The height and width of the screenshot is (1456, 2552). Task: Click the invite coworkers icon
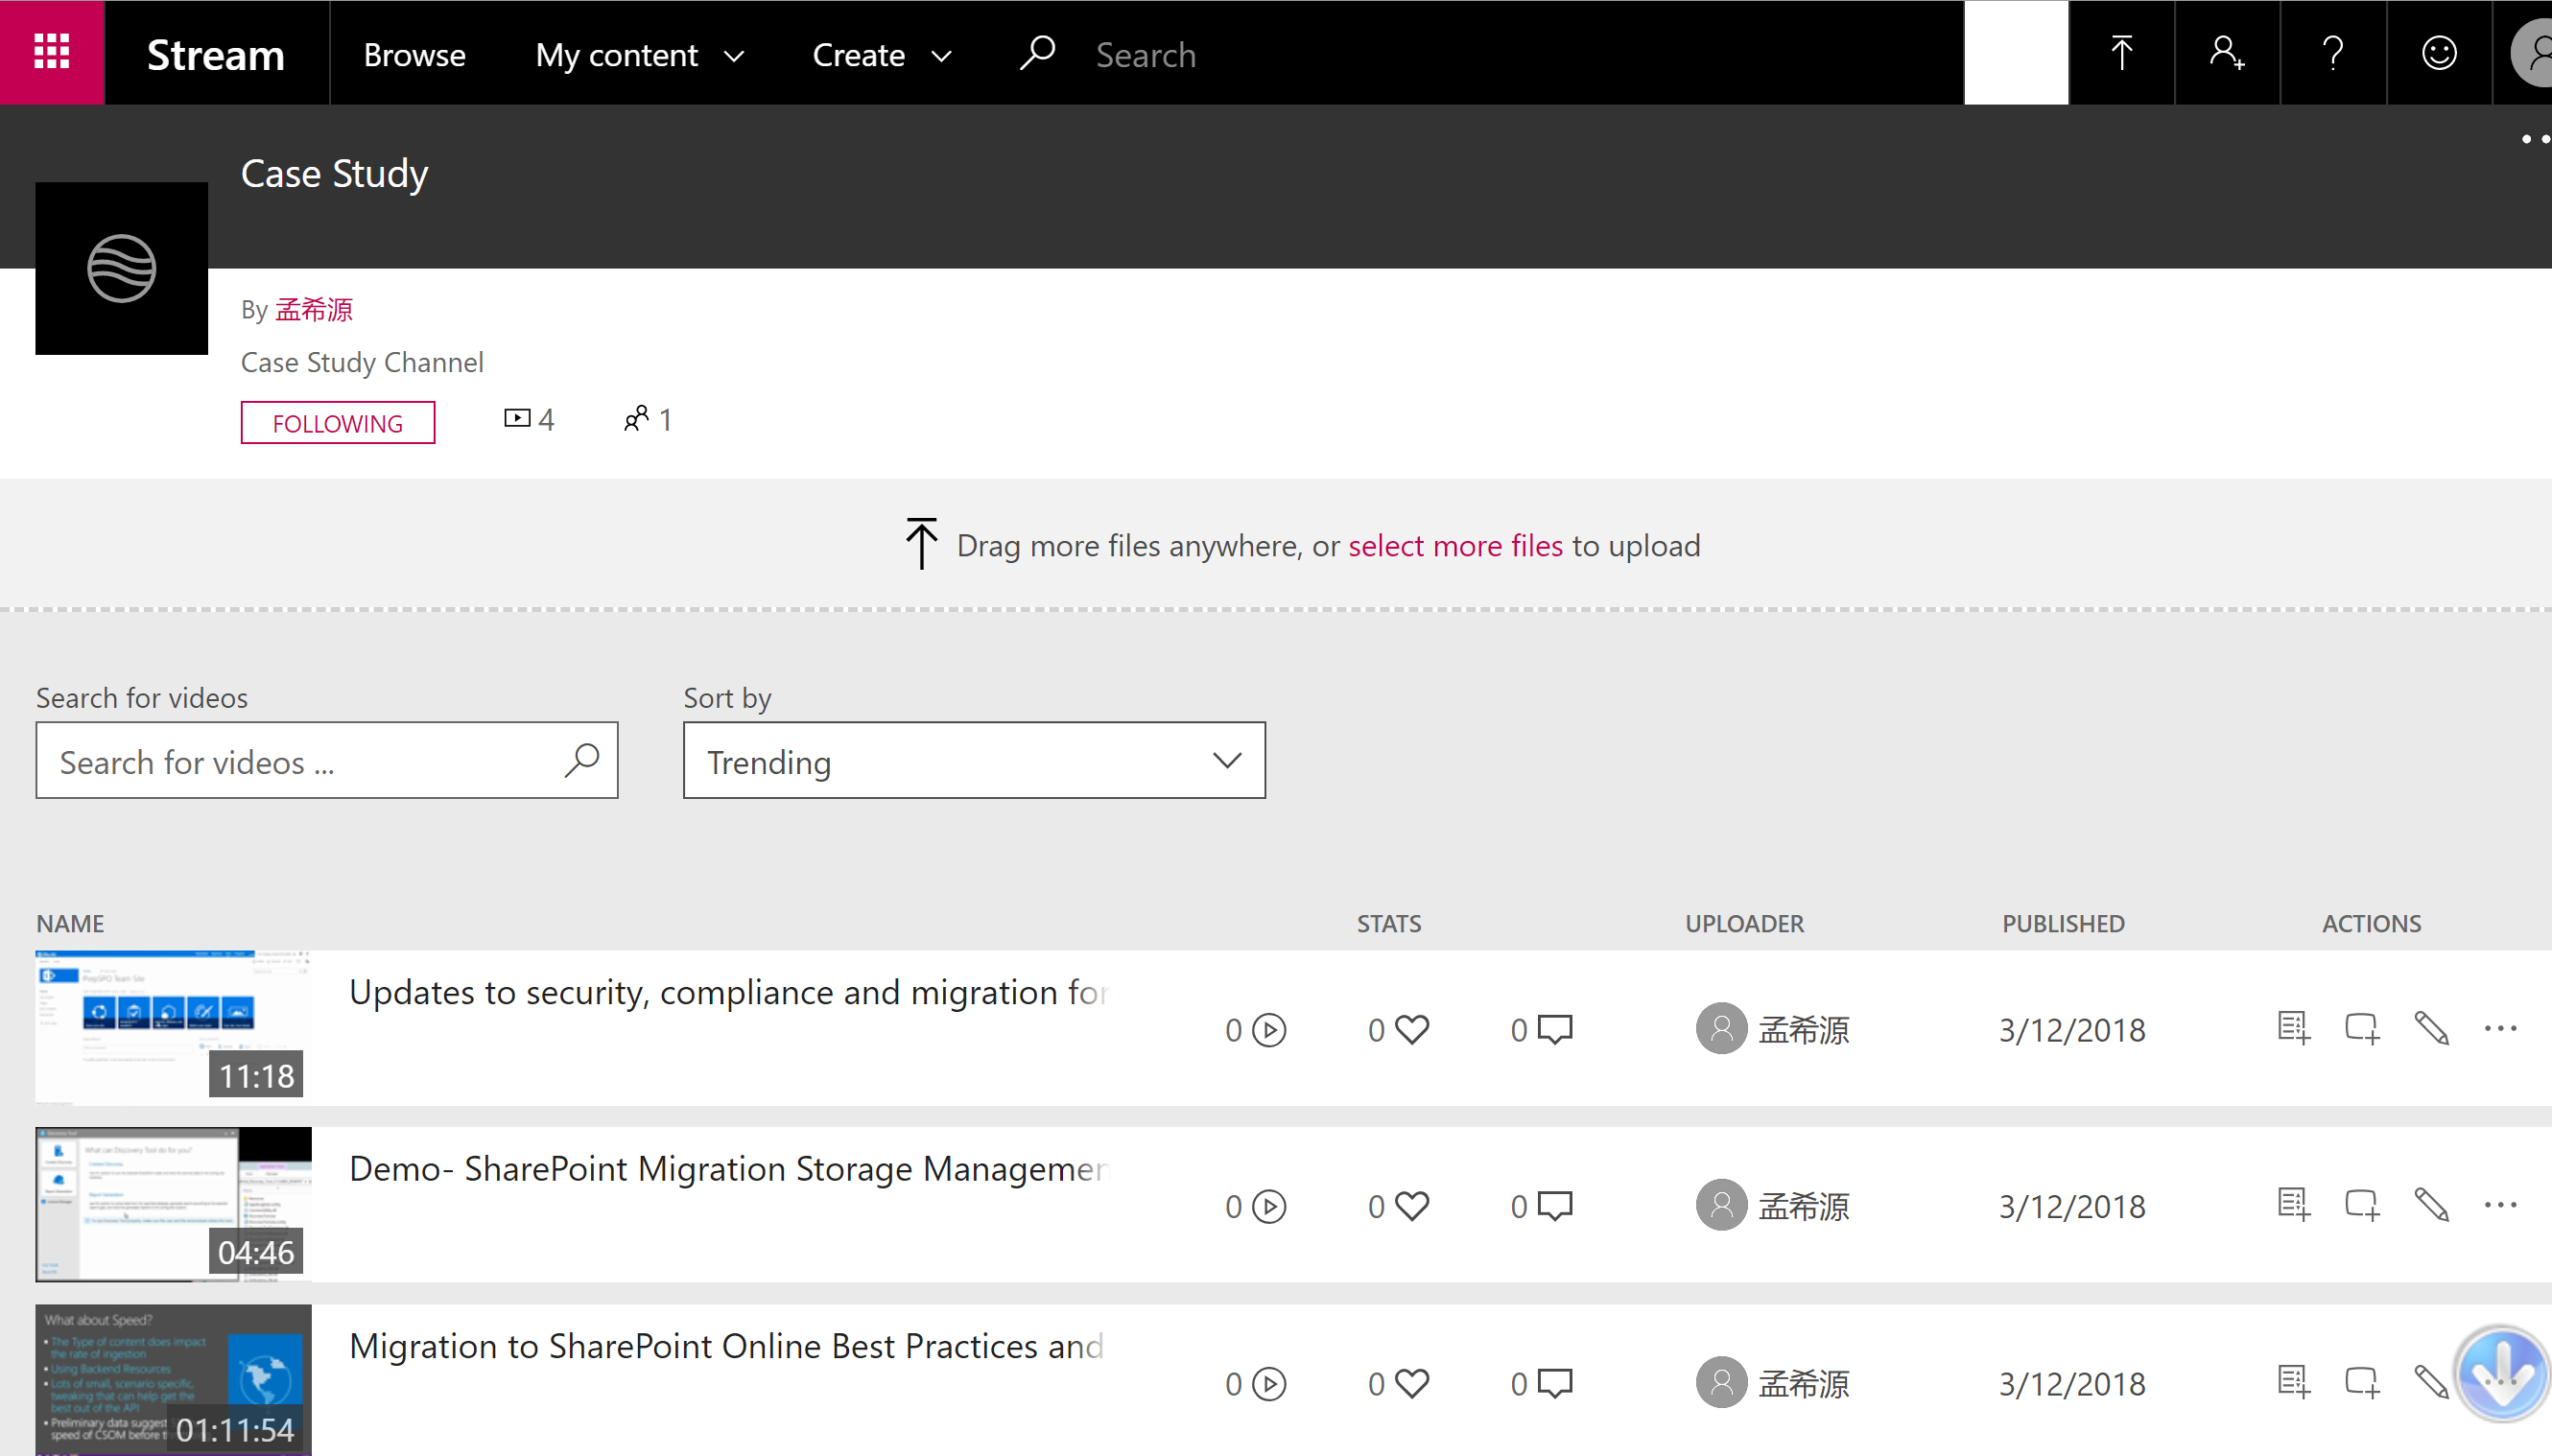point(2227,52)
